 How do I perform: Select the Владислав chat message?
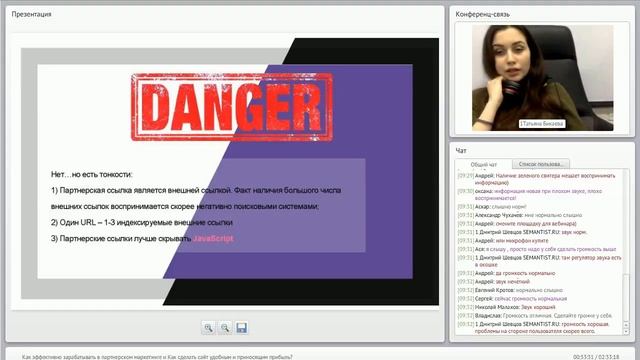pyautogui.click(x=535, y=316)
